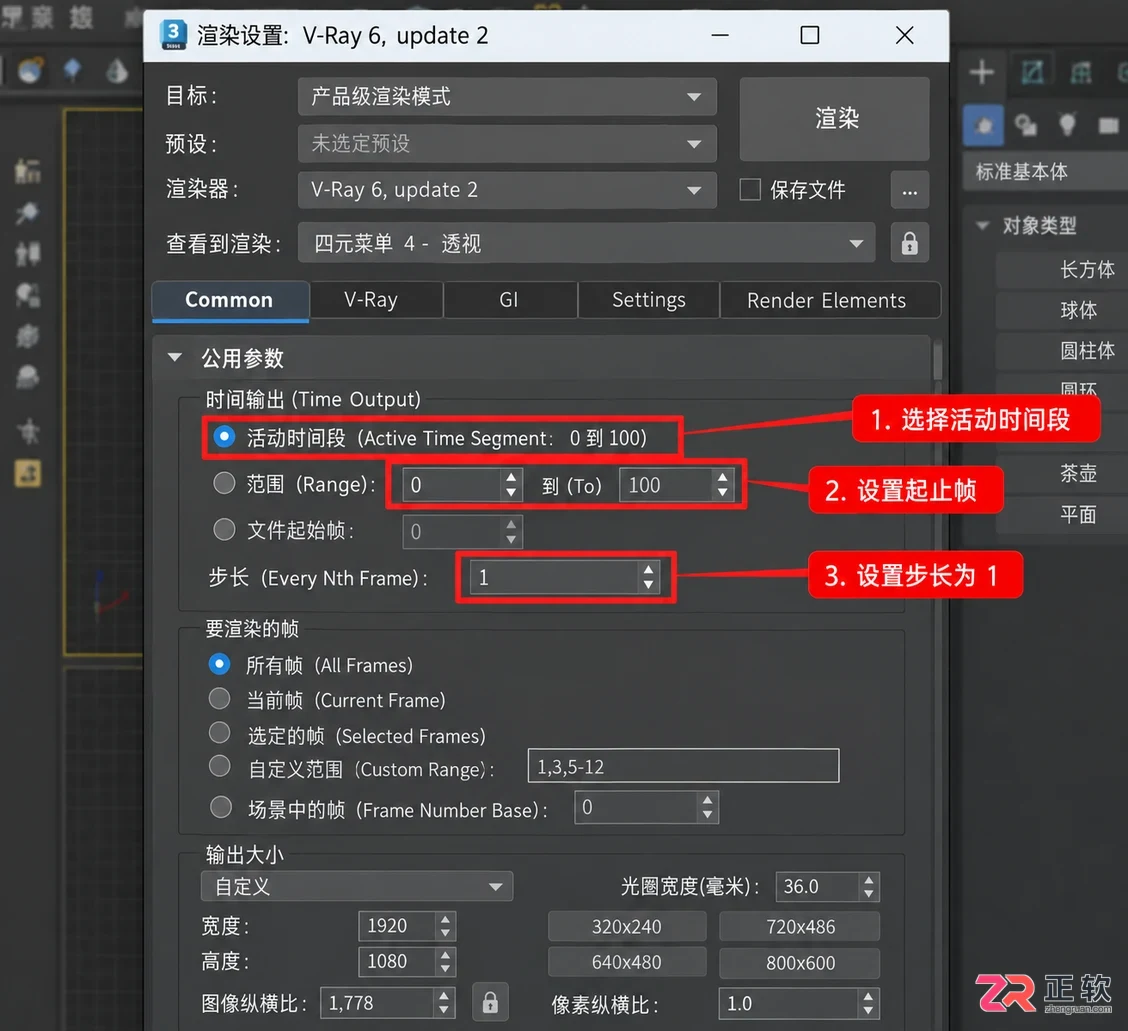Screen dimensions: 1128x1031
Task: Switch to the Common tab
Action: coord(230,300)
